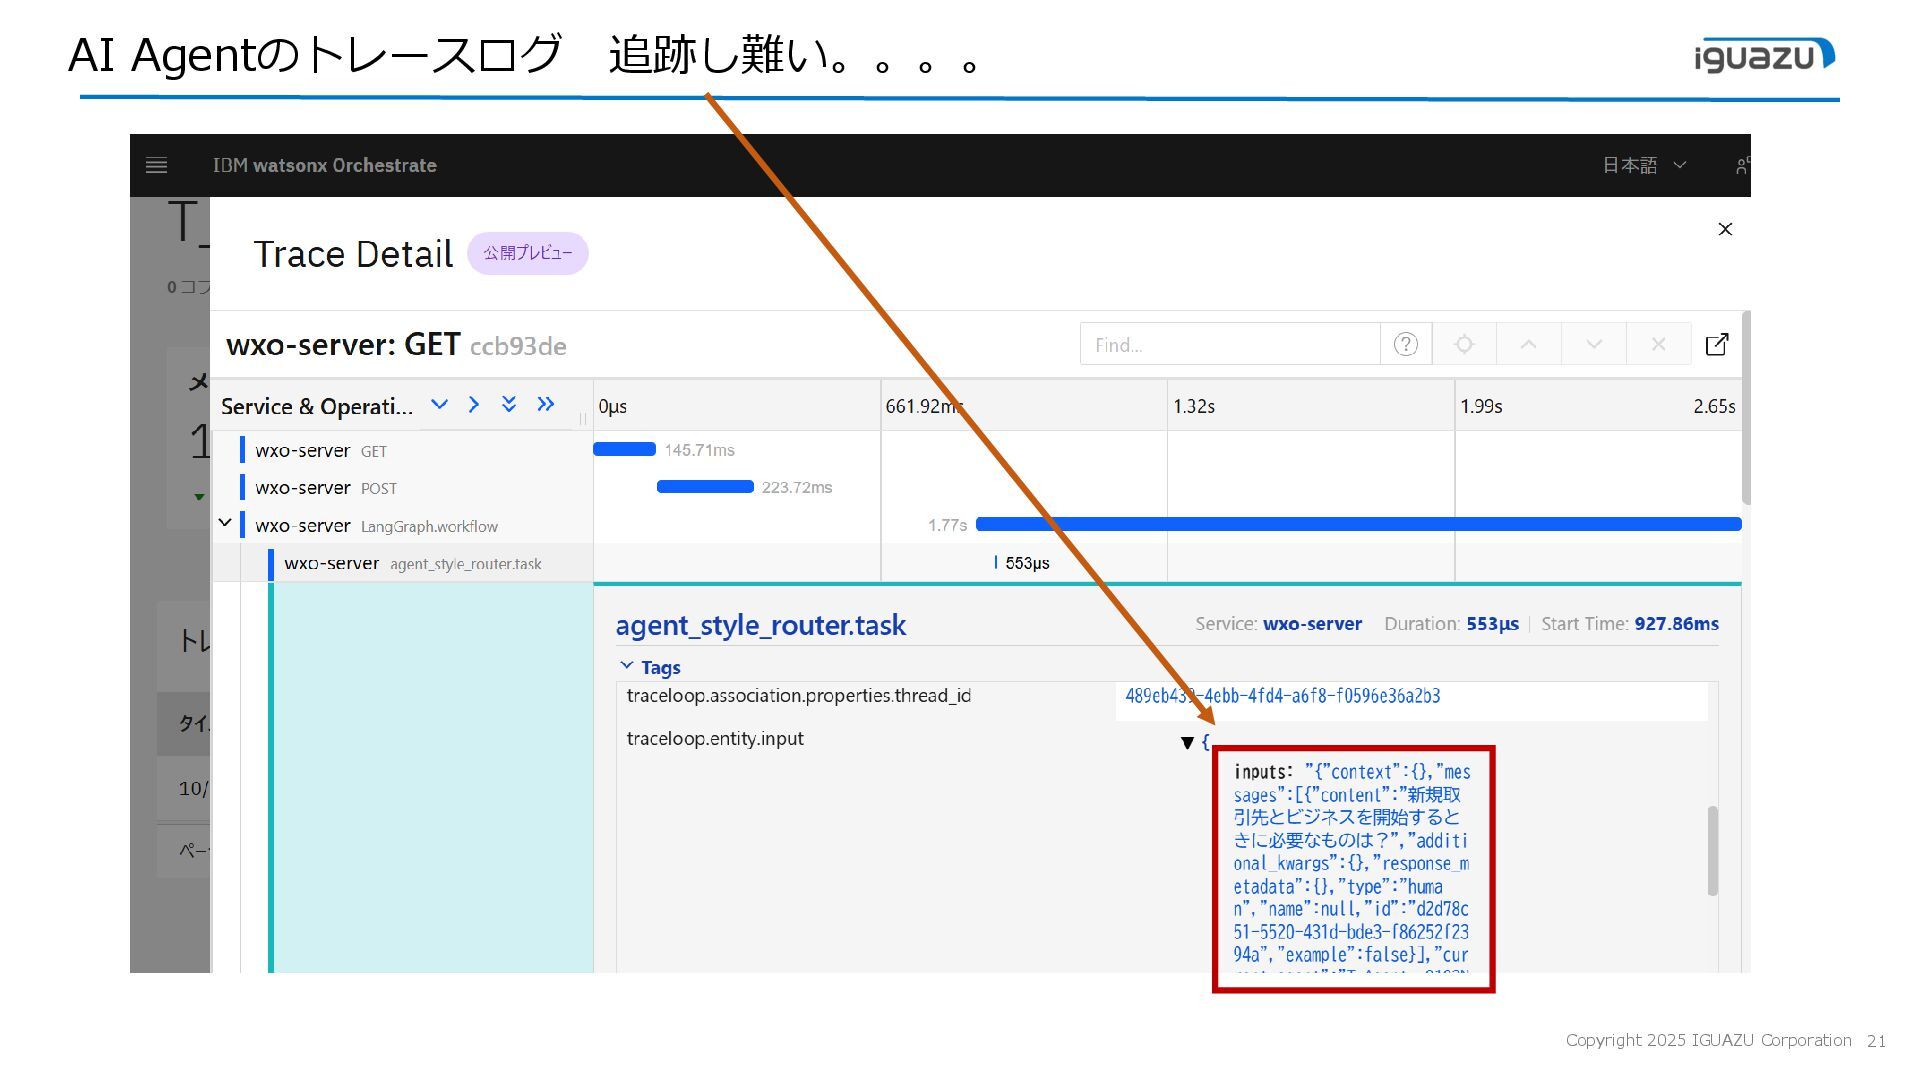
Task: Collapse the traceloop.entity.input JSON triangle
Action: click(x=1187, y=742)
